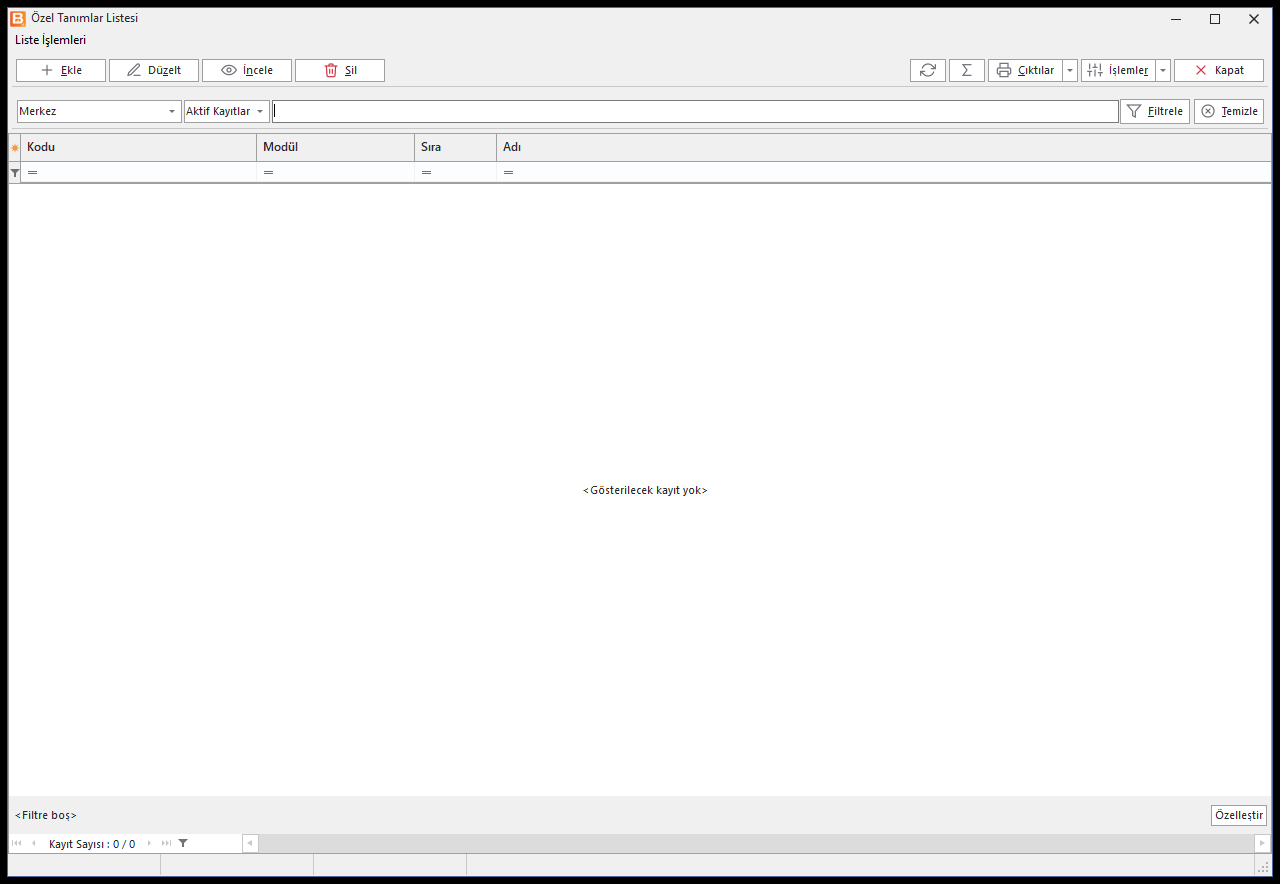Screen dimensions: 1280x884
Task: Open the Liste İşlemleri menu
Action: (50, 40)
